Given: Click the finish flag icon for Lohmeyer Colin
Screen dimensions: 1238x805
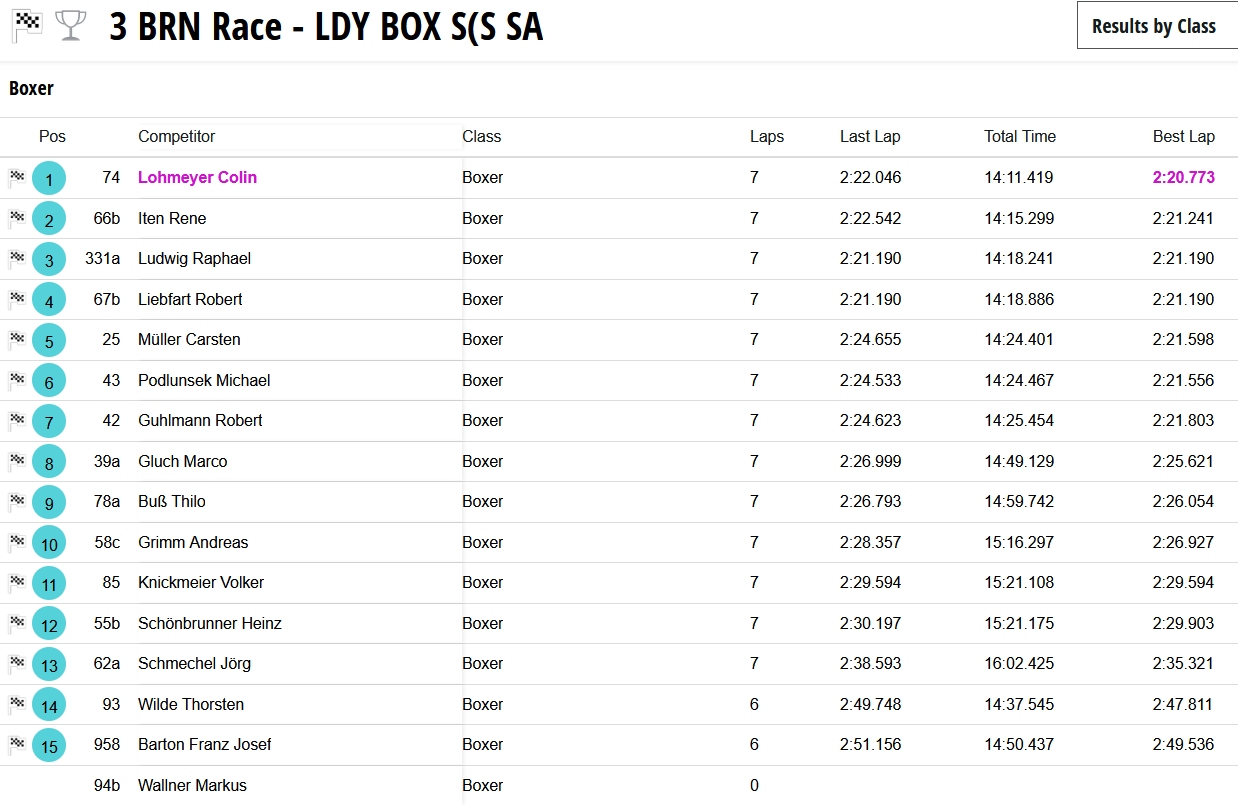Looking at the screenshot, I should coord(17,178).
